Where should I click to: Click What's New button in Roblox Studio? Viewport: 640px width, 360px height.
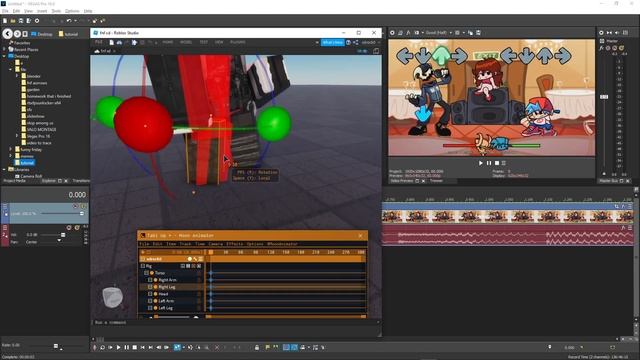333,42
